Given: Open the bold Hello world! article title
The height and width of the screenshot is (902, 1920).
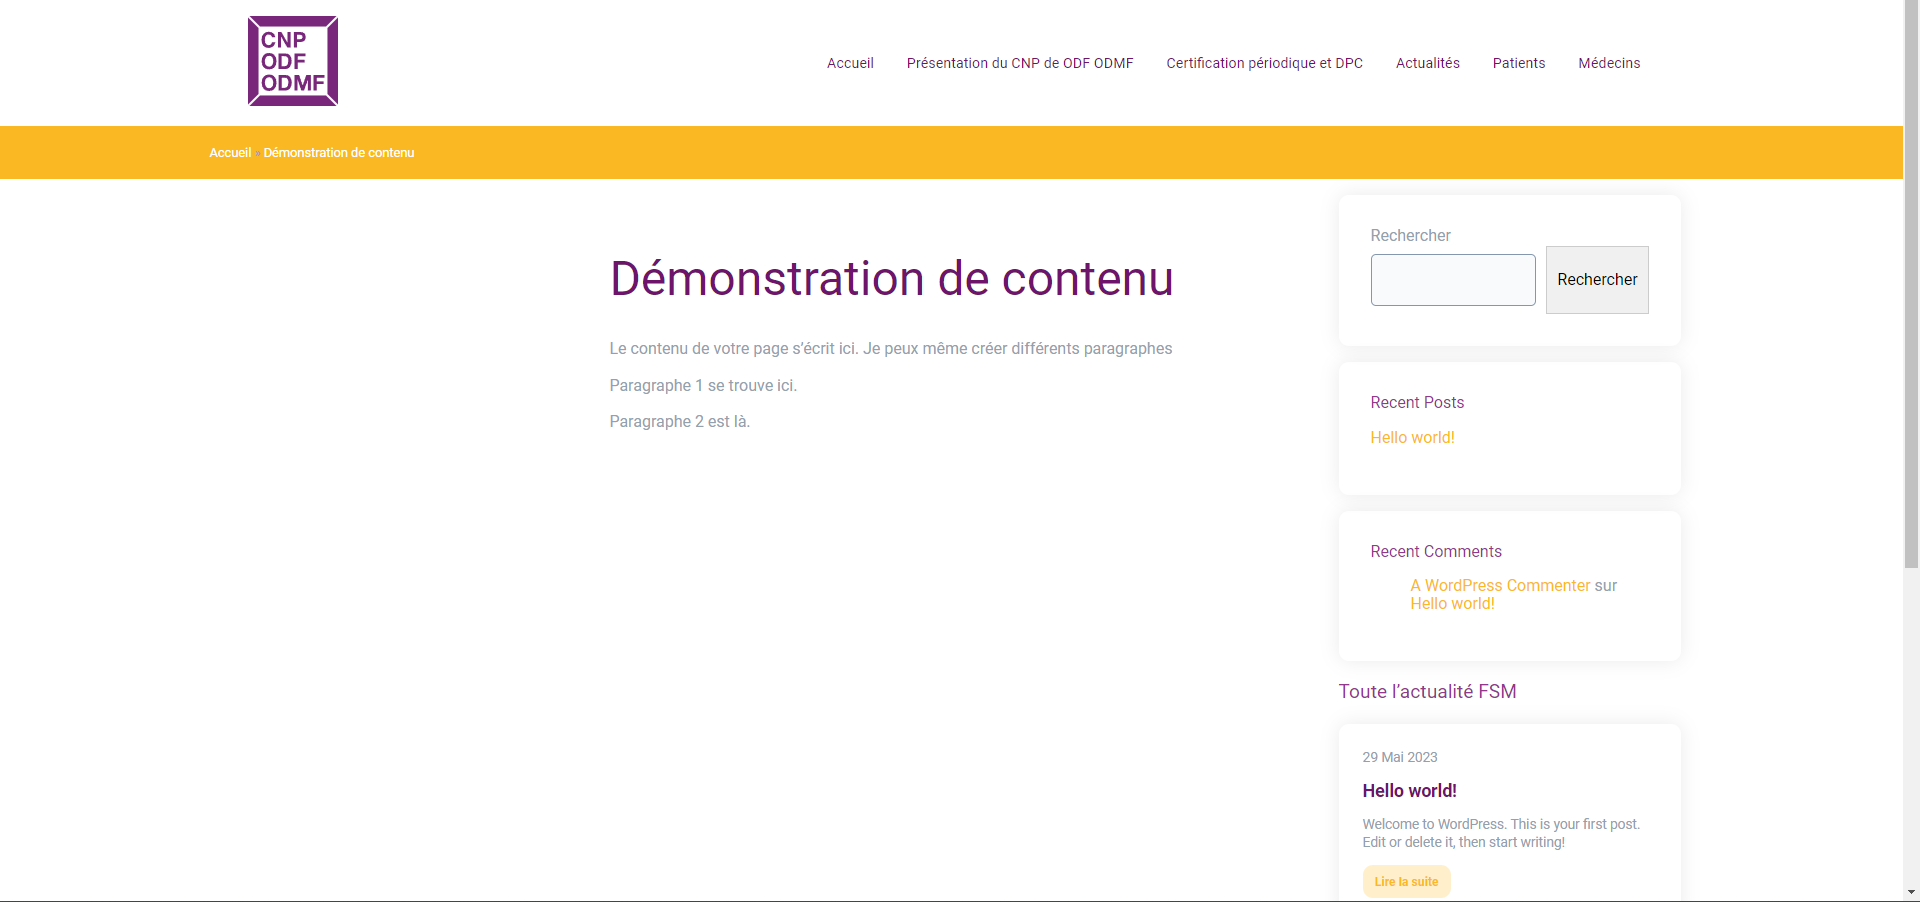Looking at the screenshot, I should 1409,791.
